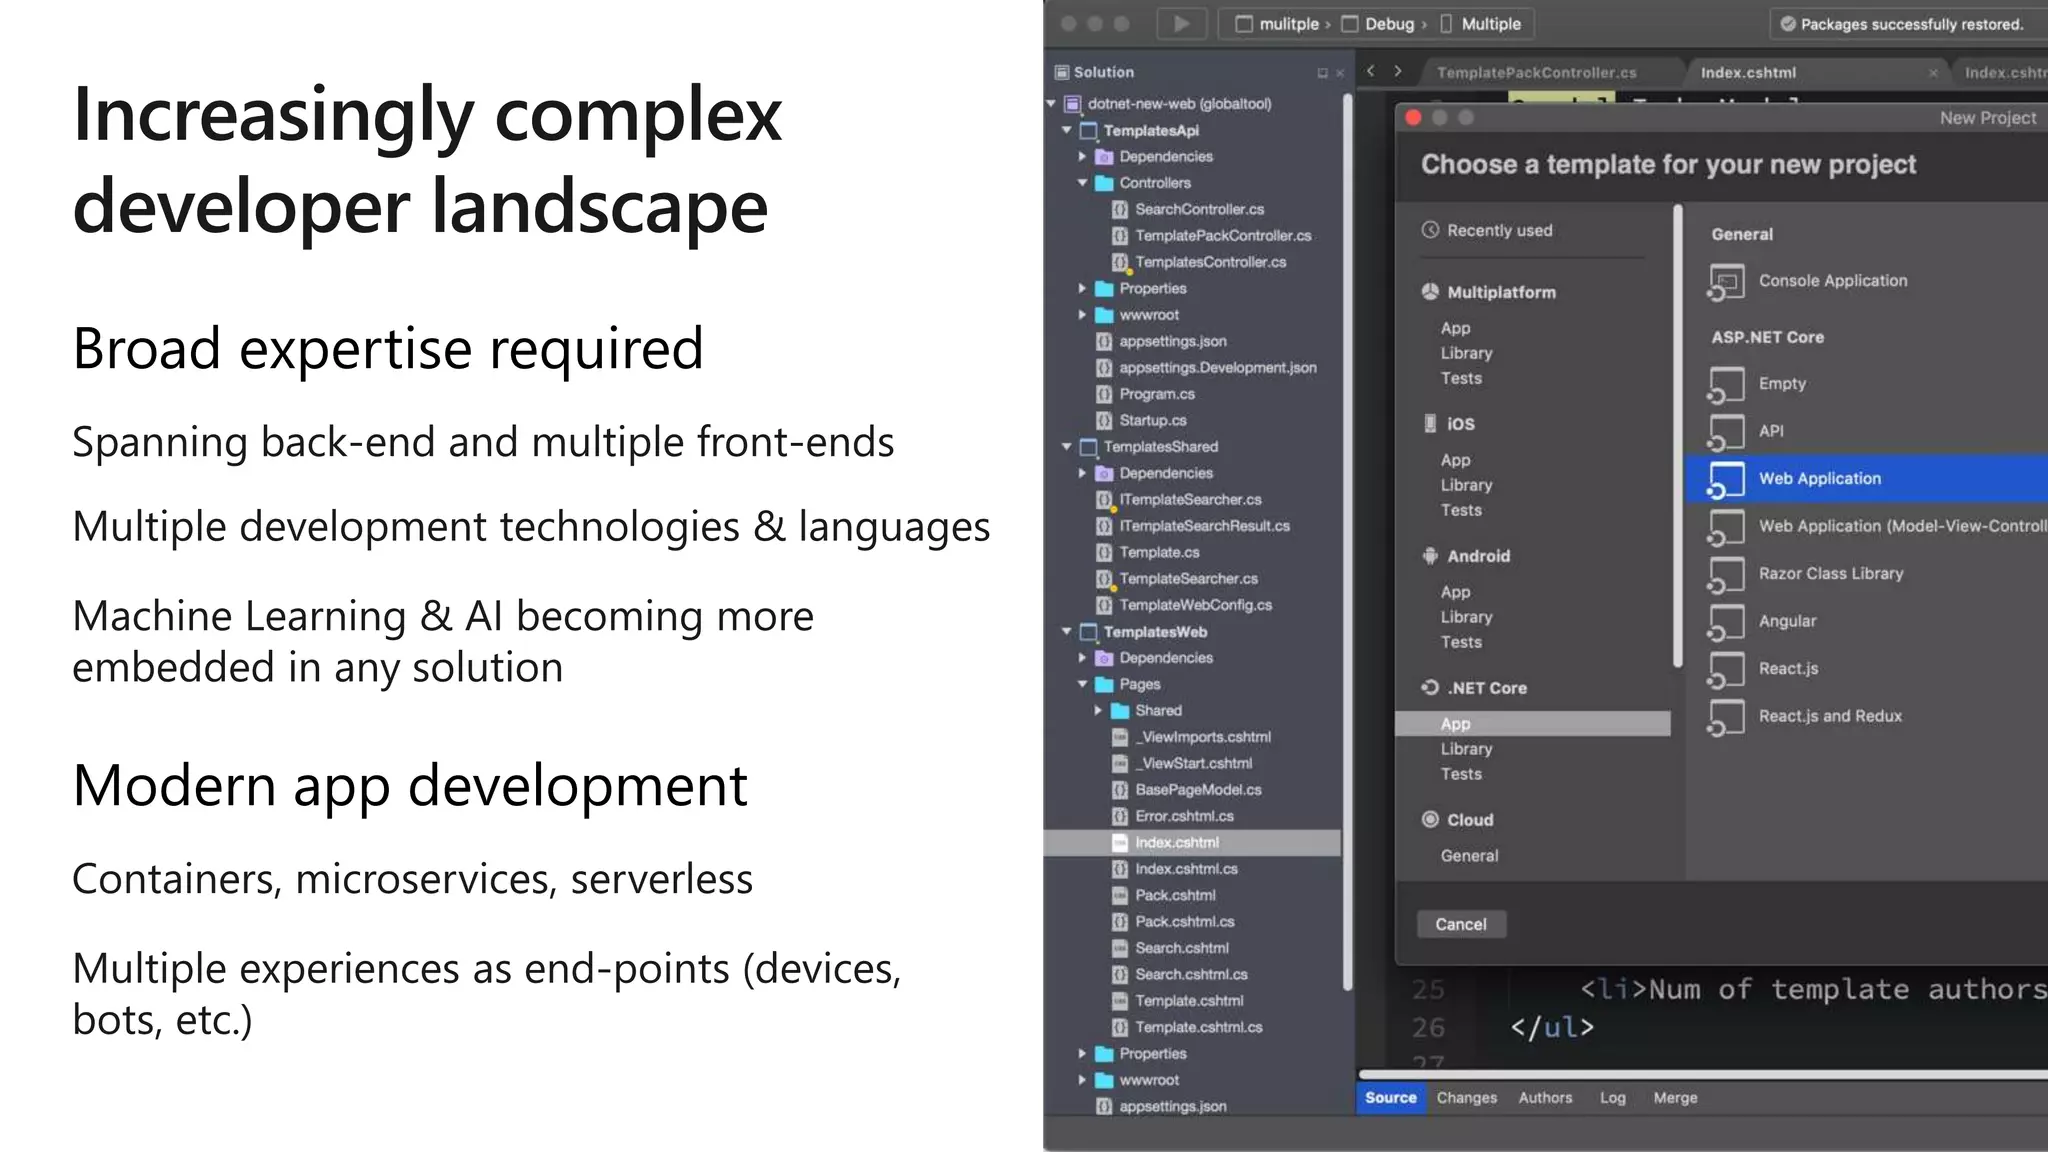Click the Razor Class Library template icon
2048x1152 pixels.
(1726, 575)
